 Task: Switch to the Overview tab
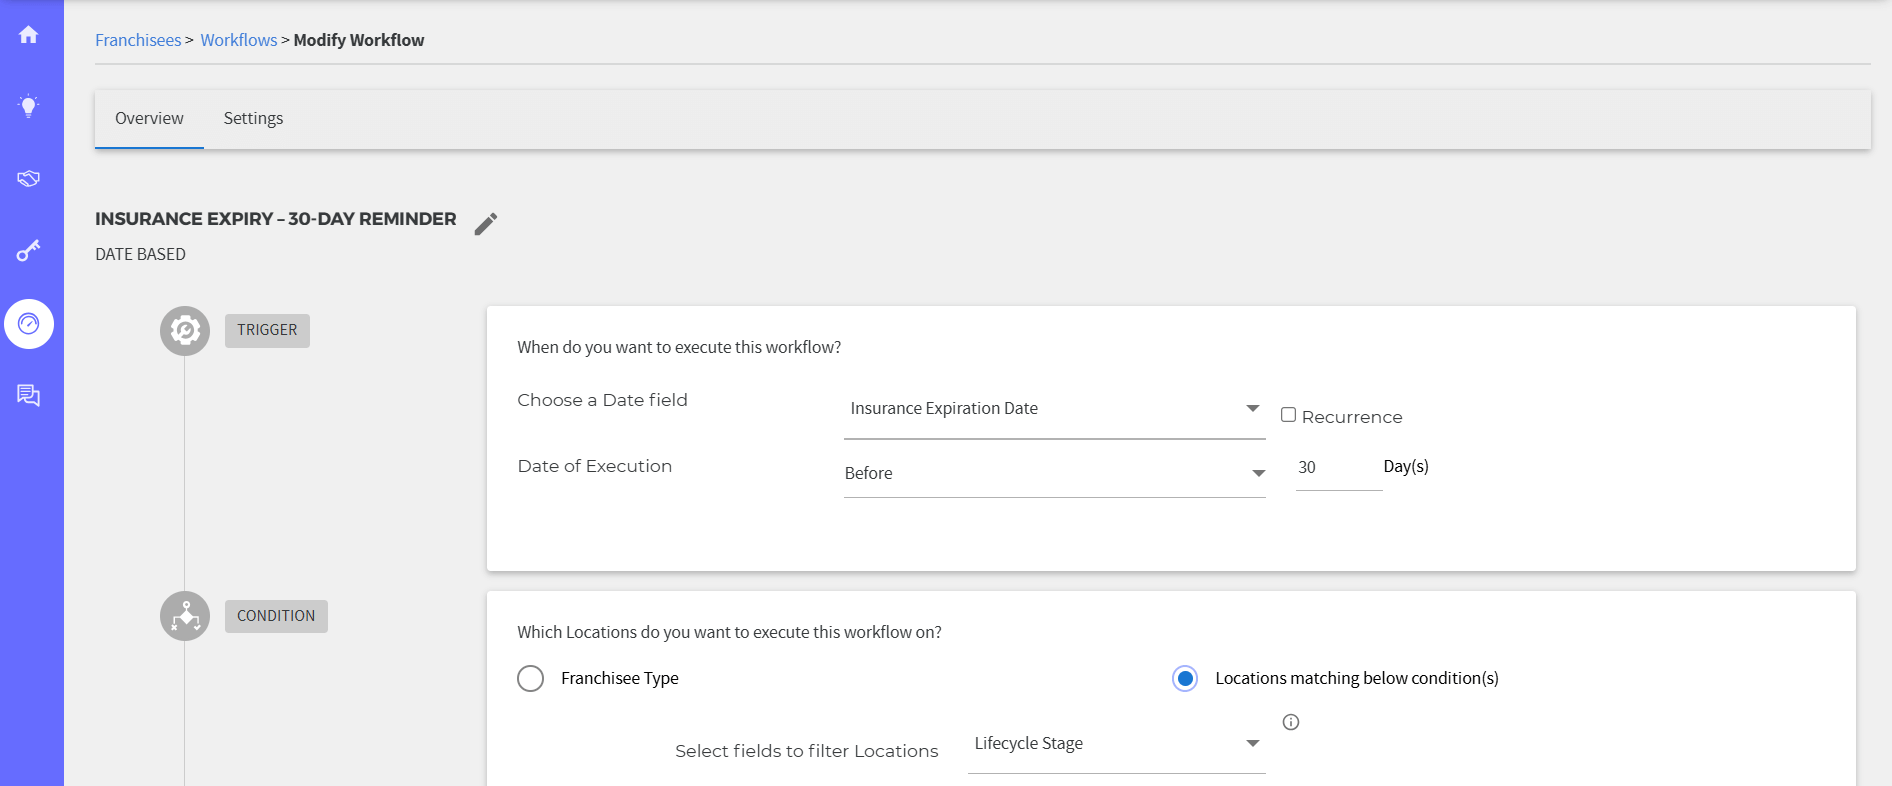coord(149,119)
